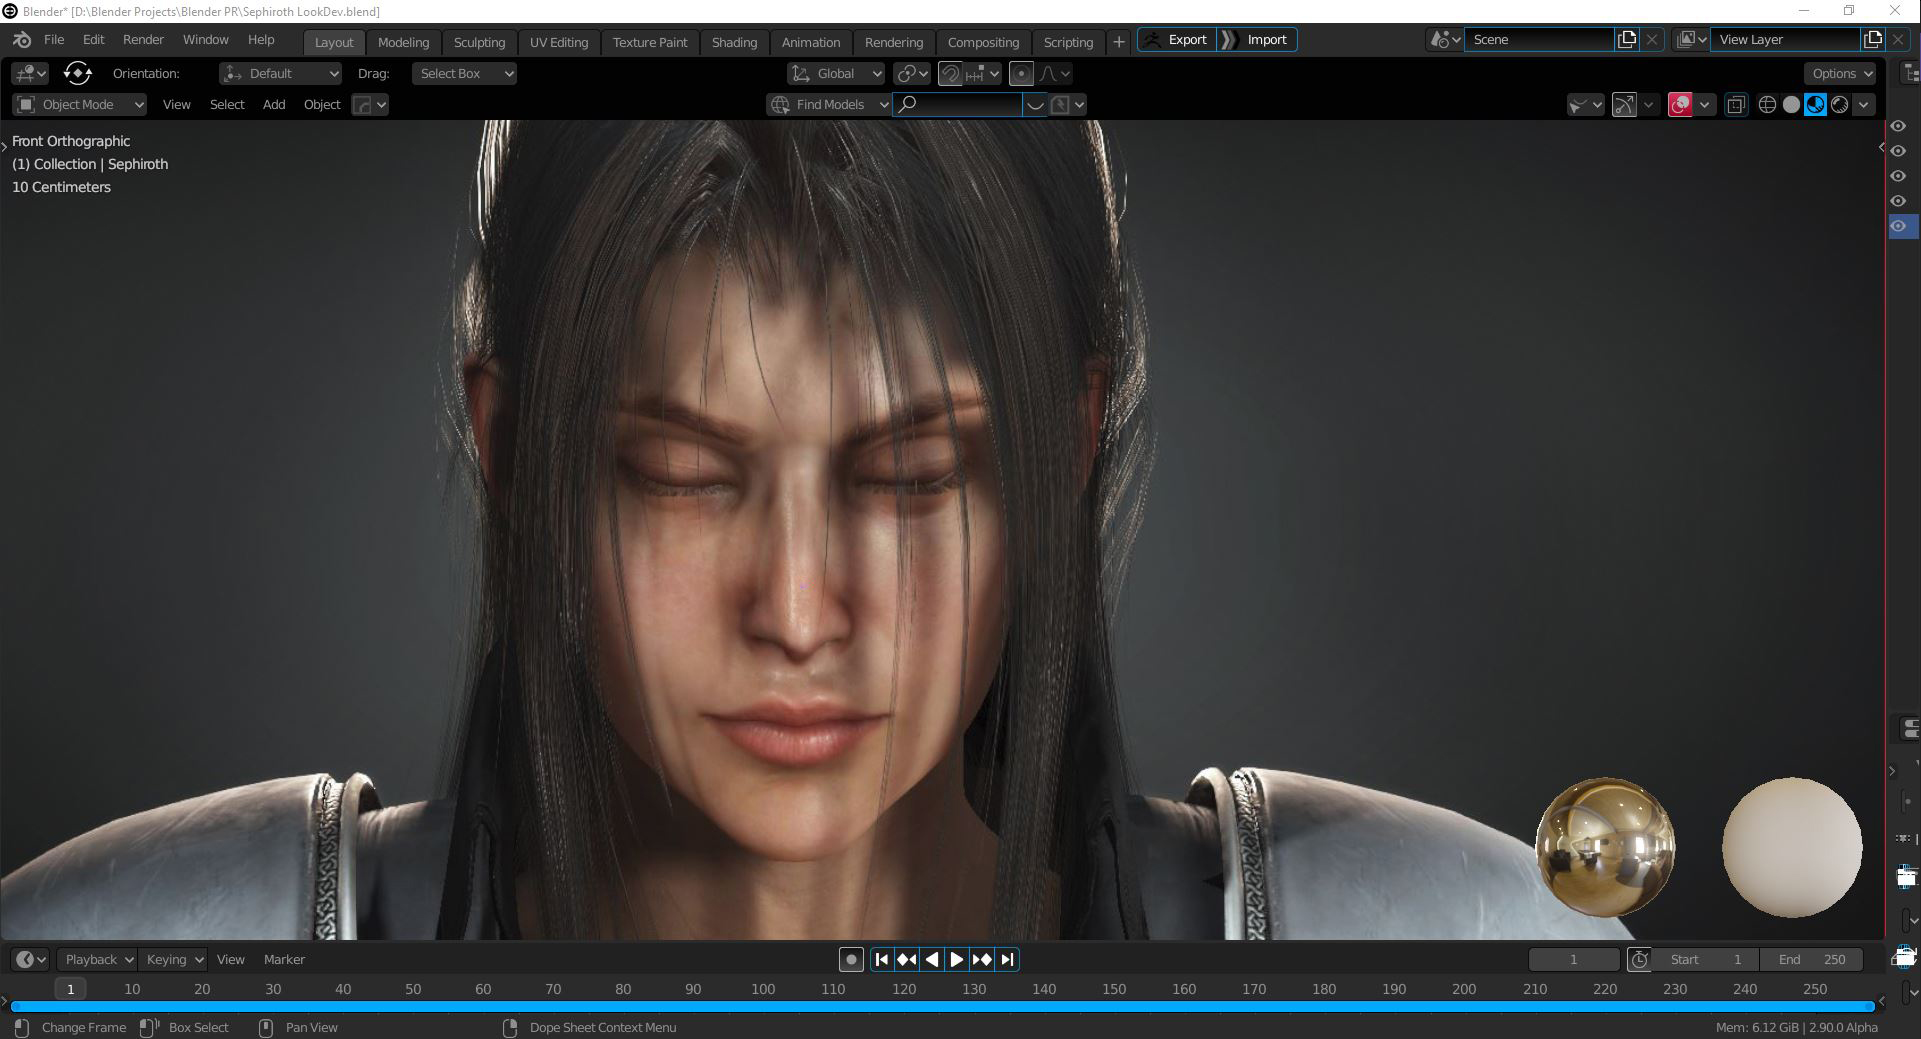The width and height of the screenshot is (1921, 1039).
Task: Play the animation forward
Action: 957,960
